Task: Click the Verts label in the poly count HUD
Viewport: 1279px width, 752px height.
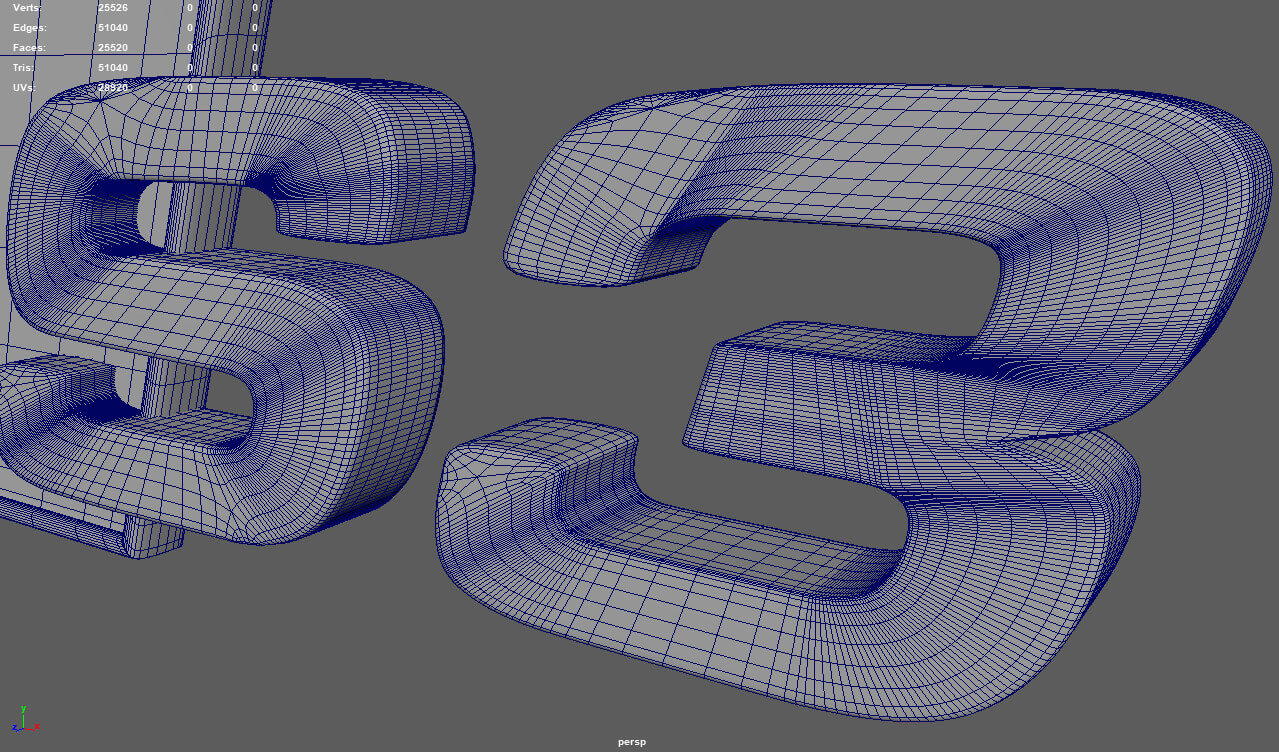Action: pos(27,8)
